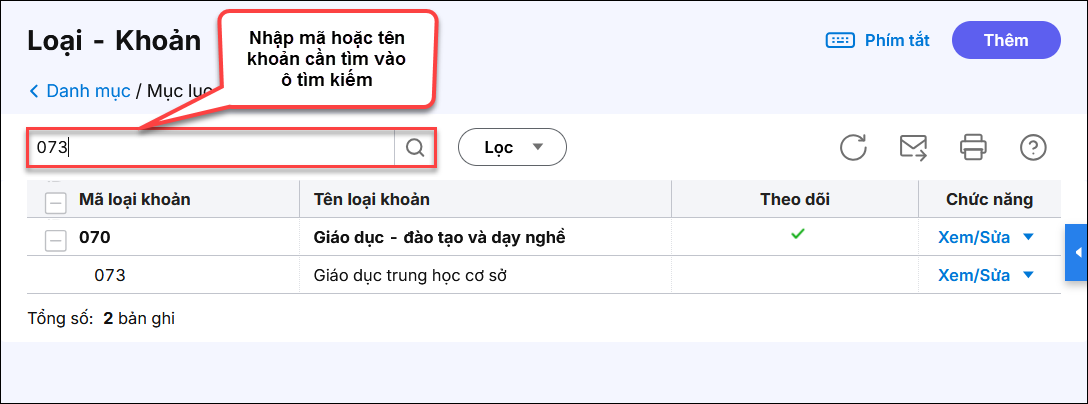Screen dimensions: 1088x404
Task: Click the print icon
Action: coord(973,148)
